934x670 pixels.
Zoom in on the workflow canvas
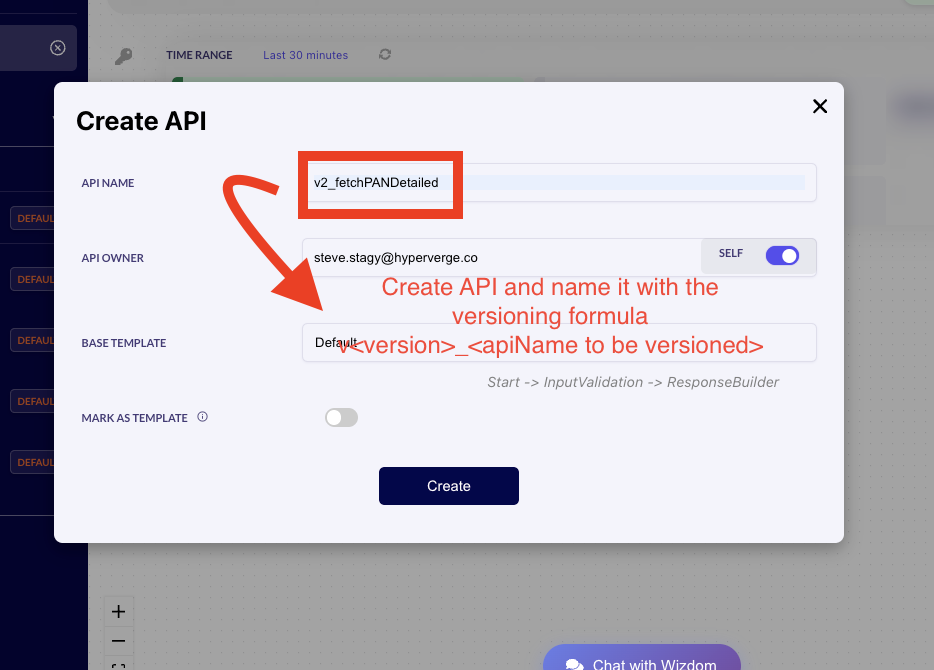[118, 610]
